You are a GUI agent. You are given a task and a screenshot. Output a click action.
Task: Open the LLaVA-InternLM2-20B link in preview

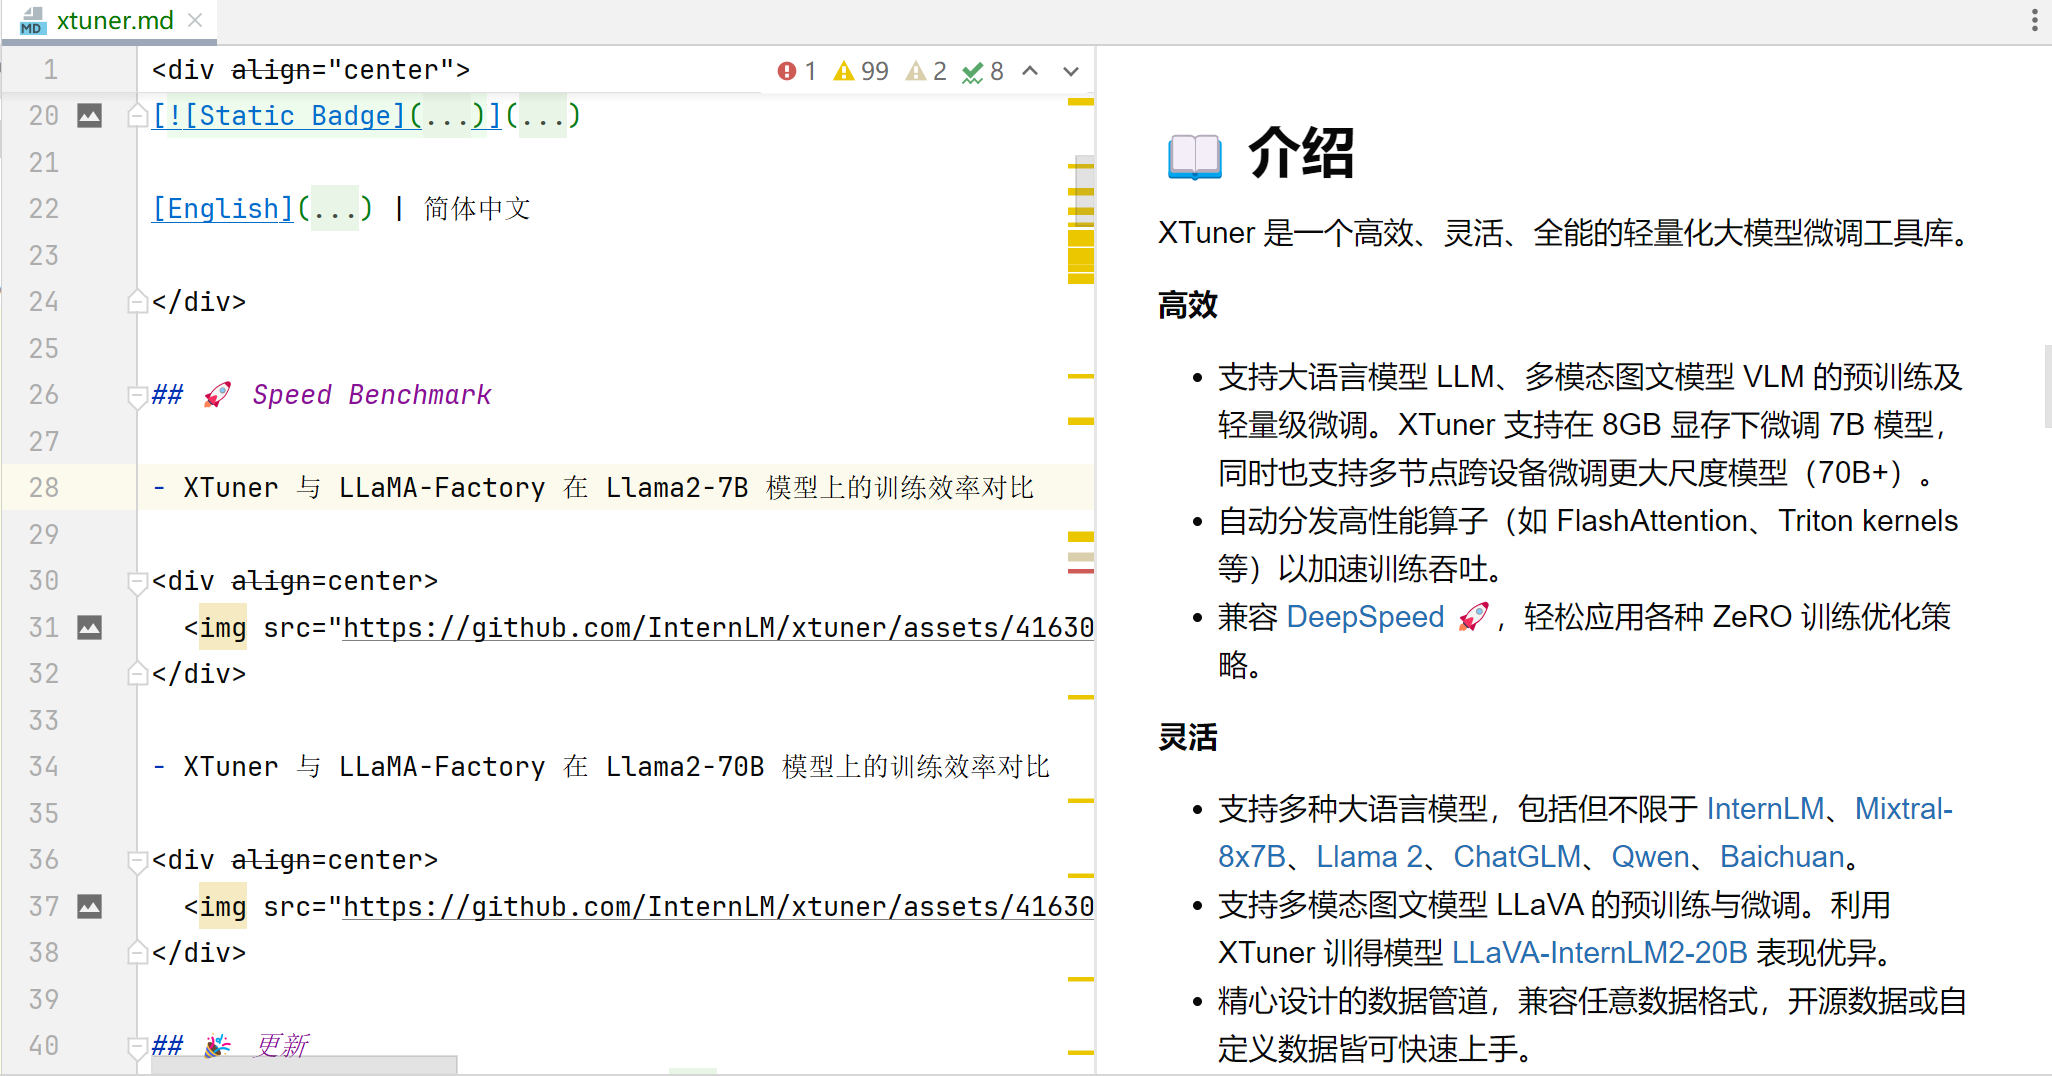click(x=1599, y=953)
